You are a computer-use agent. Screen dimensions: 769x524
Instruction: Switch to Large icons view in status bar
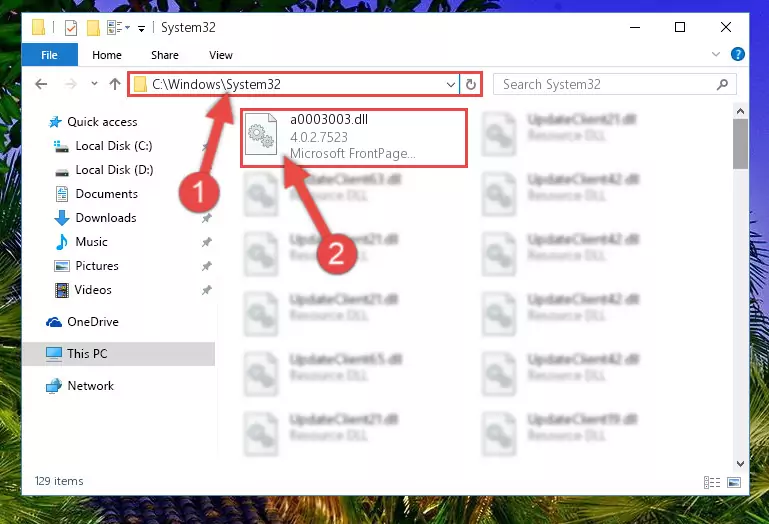734,483
